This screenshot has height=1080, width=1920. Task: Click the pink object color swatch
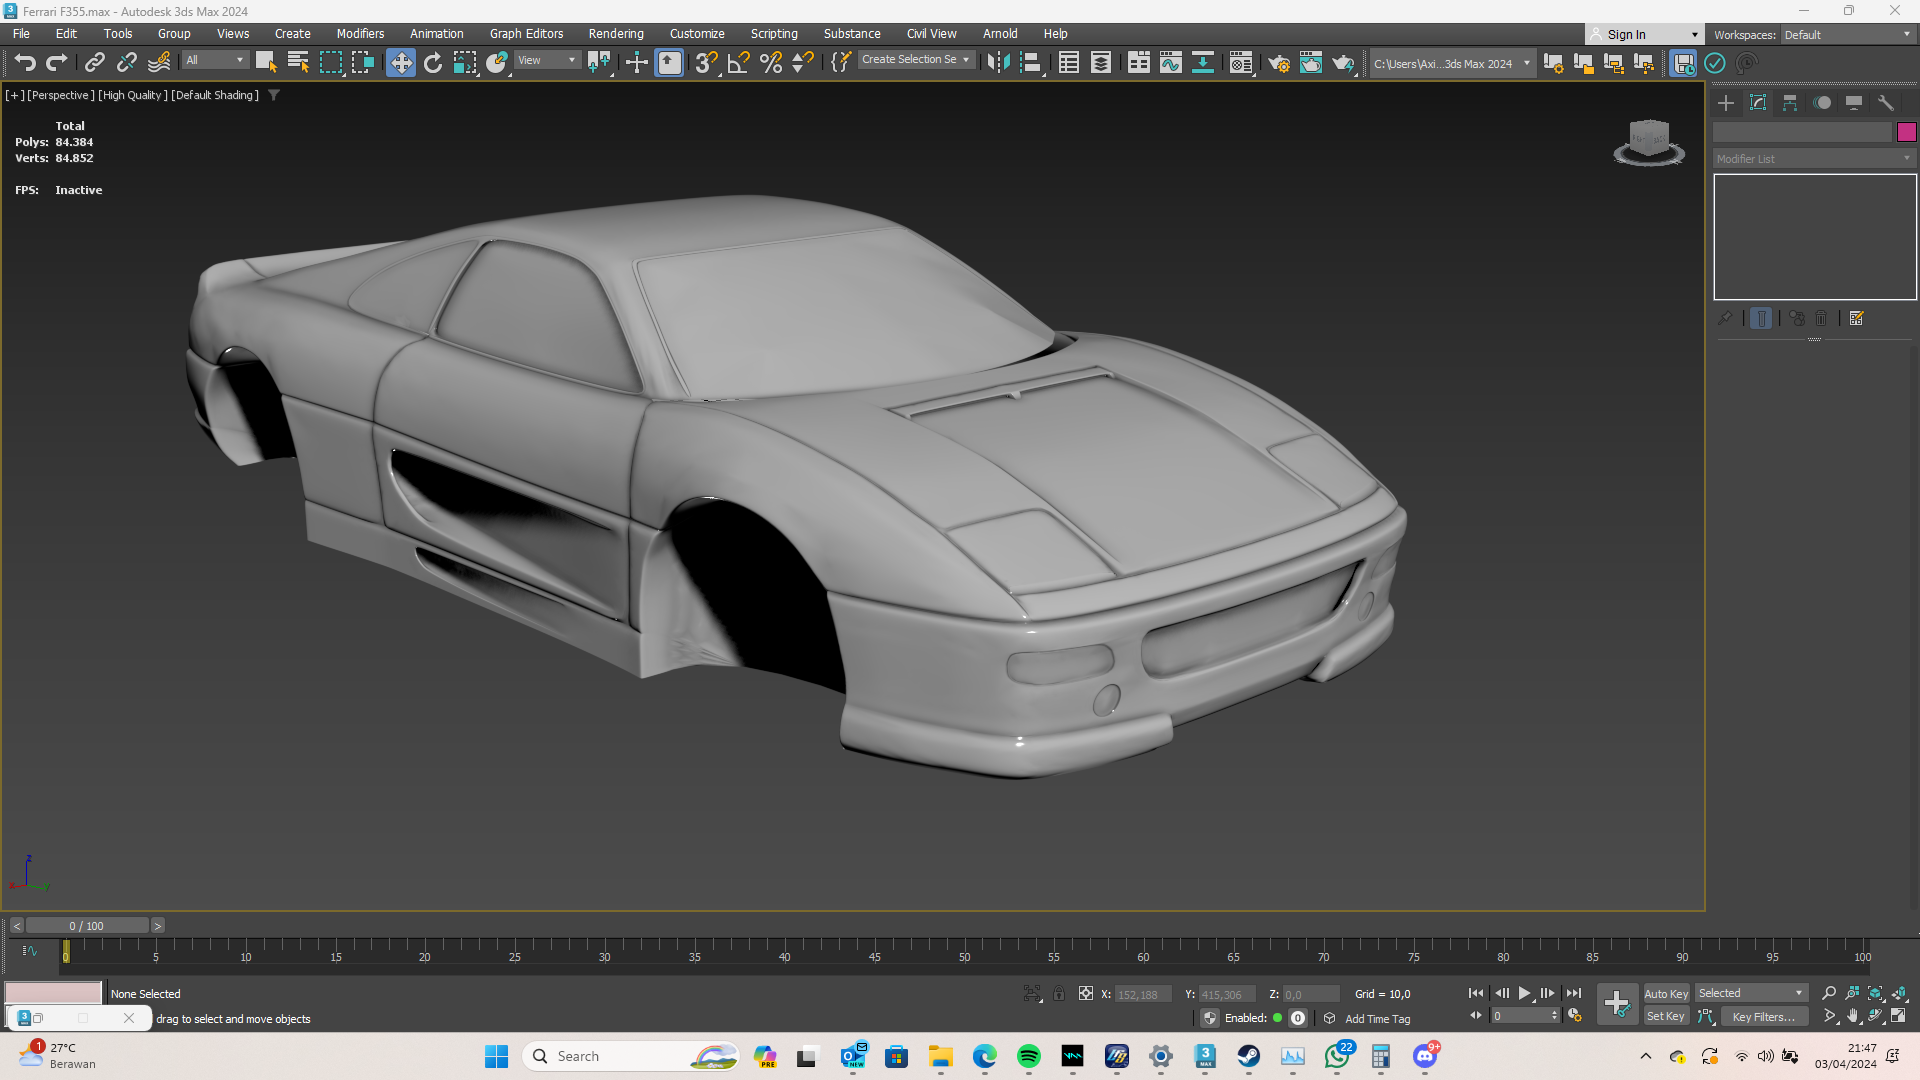coord(1906,132)
